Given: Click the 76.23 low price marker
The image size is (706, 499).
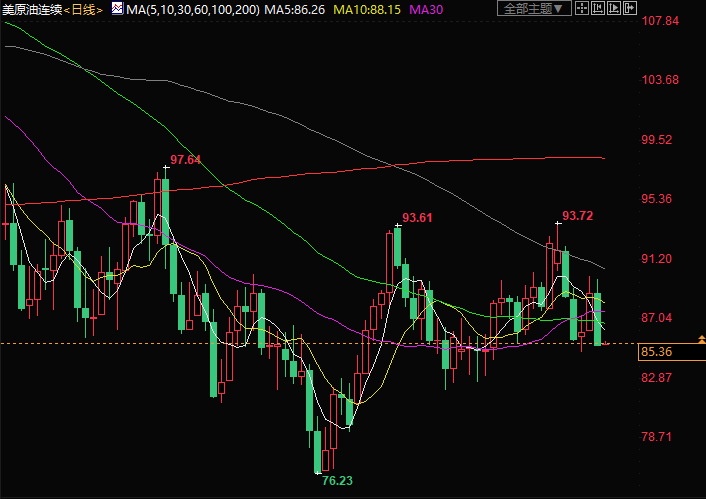Looking at the screenshot, I should pos(337,481).
